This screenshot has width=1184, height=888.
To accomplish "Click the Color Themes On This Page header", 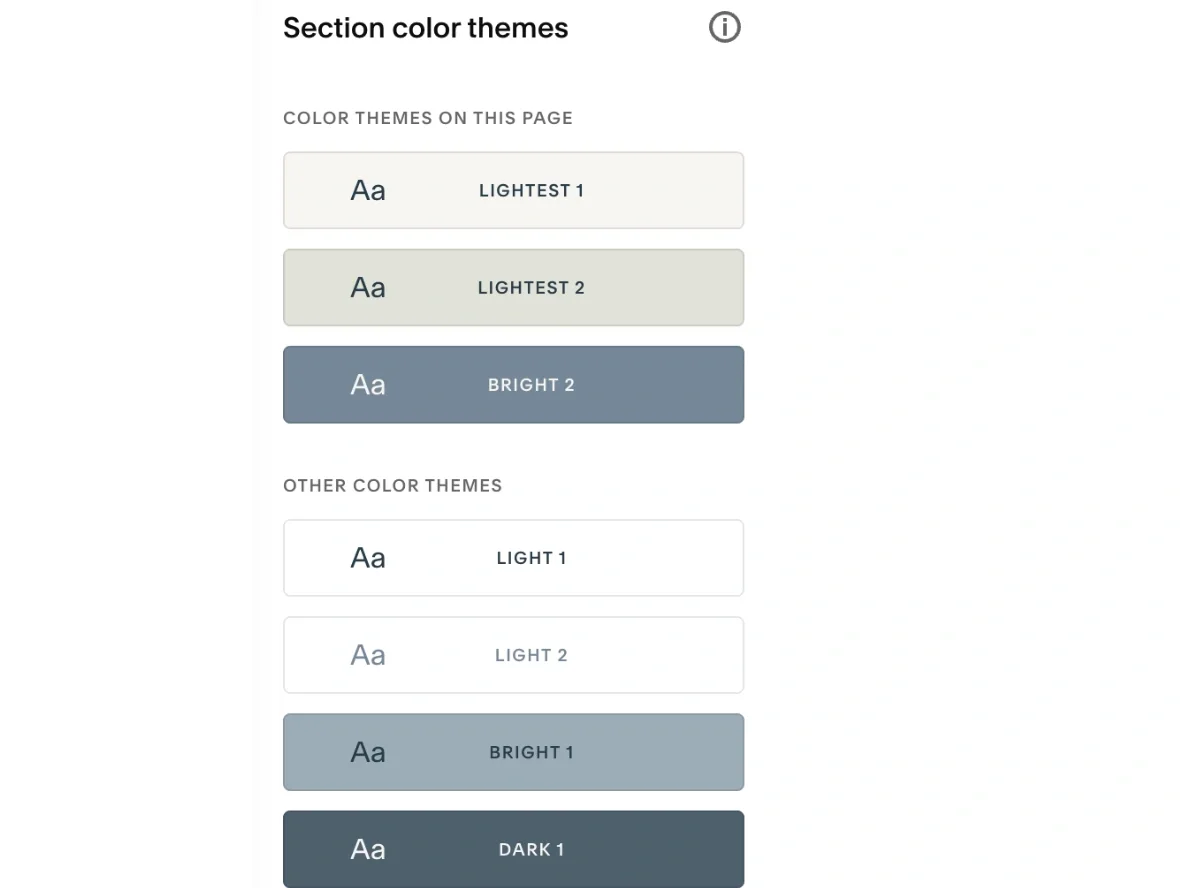I will (x=428, y=118).
